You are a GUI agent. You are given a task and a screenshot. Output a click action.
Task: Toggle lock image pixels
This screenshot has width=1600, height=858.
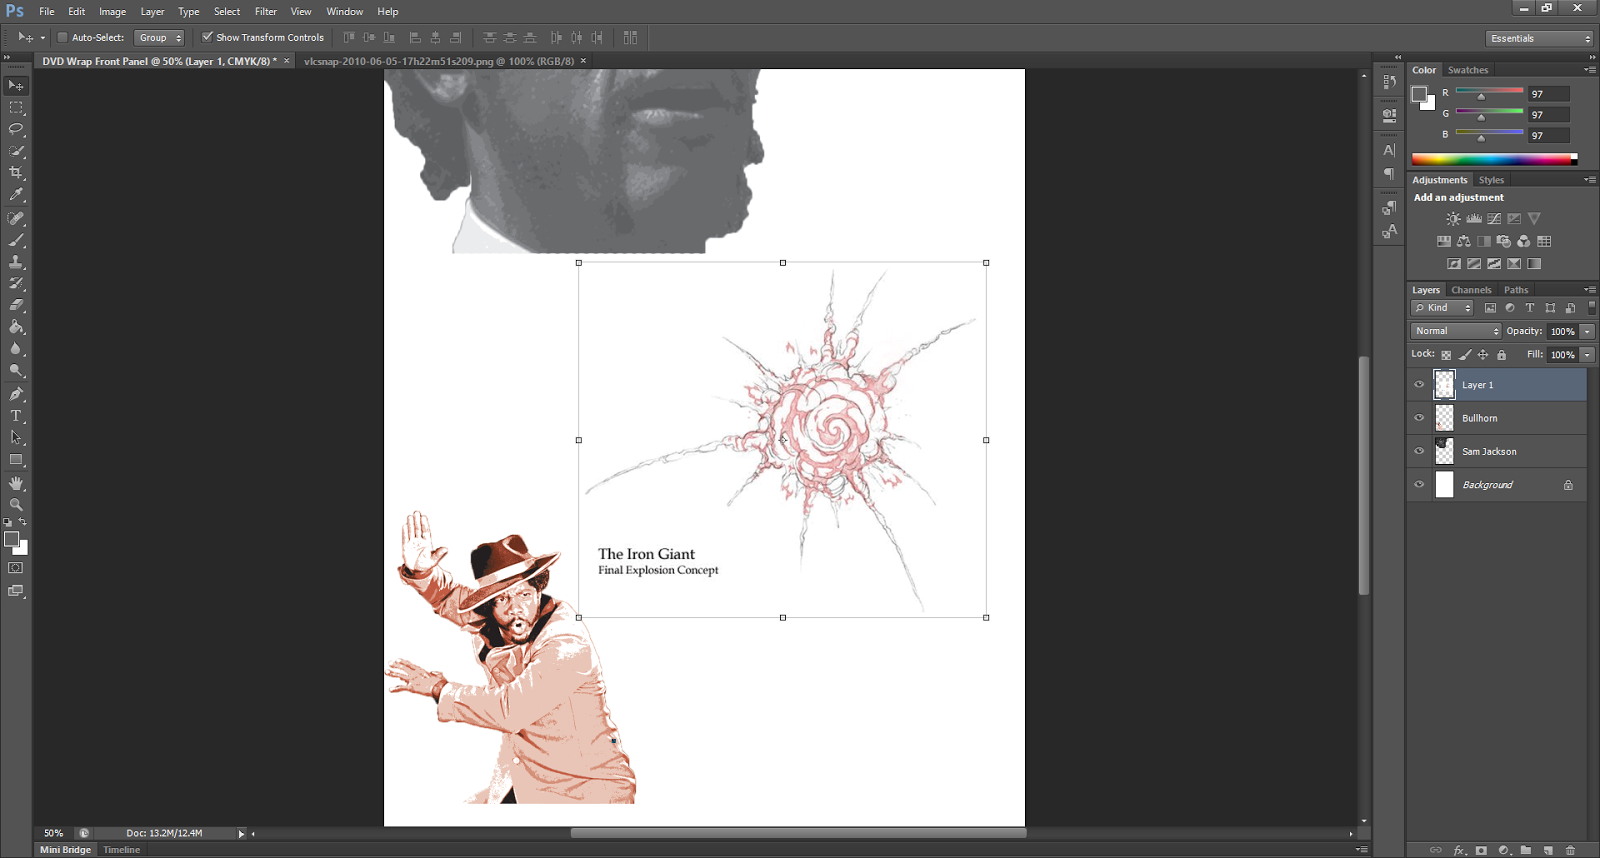[1465, 355]
